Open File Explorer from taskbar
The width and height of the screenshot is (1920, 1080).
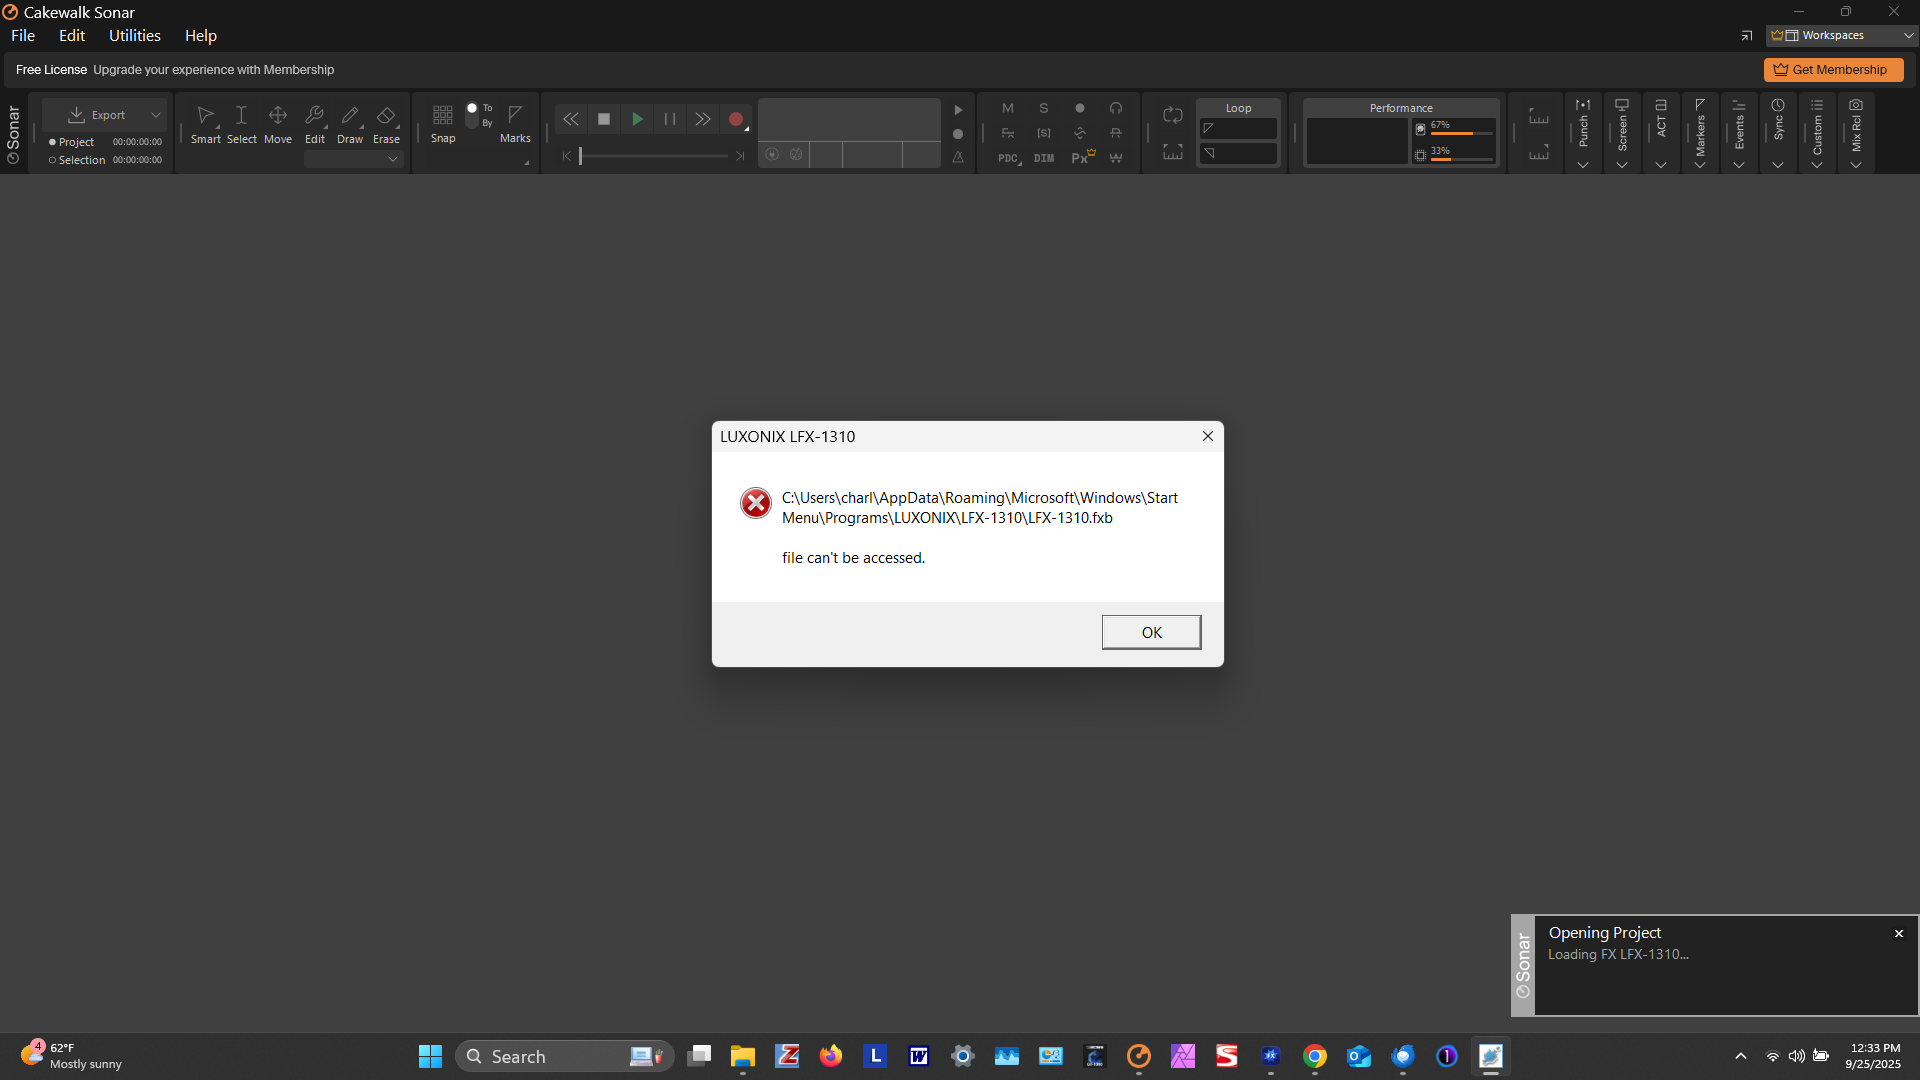click(742, 1056)
